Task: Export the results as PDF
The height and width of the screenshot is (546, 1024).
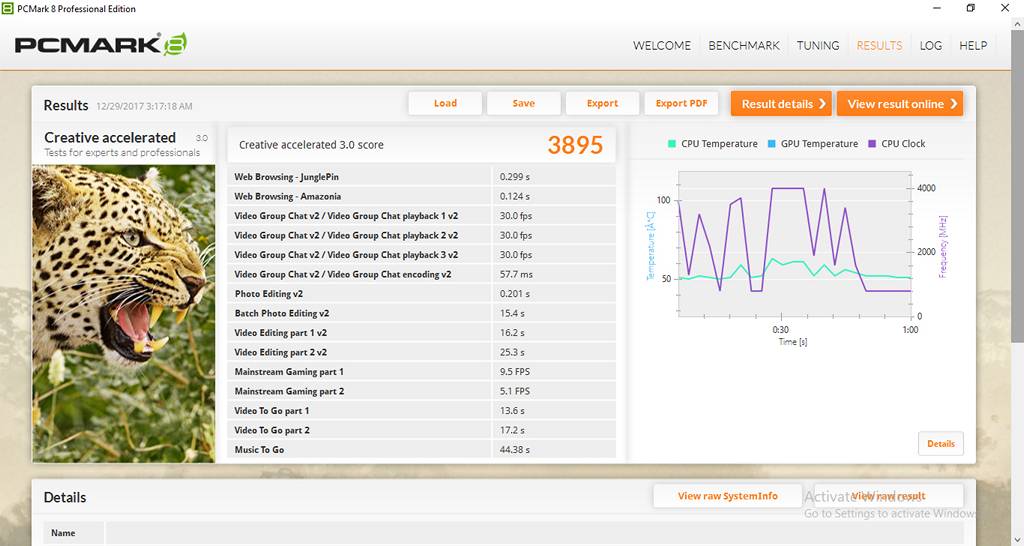Action: point(681,103)
